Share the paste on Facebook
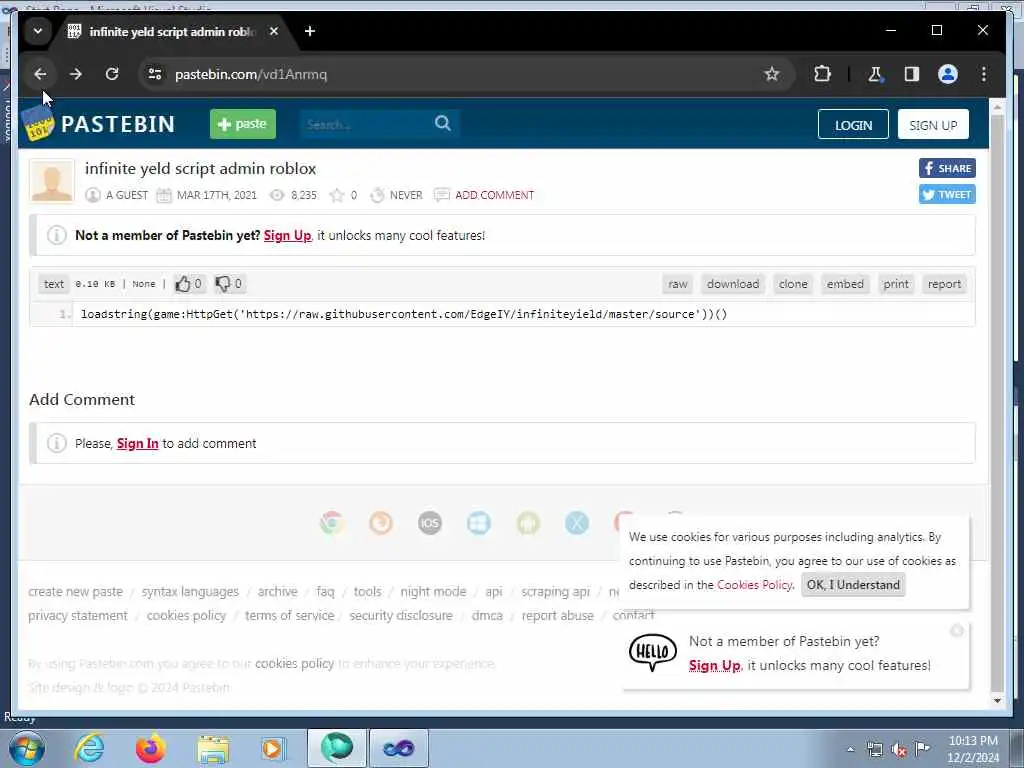This screenshot has width=1024, height=768. coord(947,168)
